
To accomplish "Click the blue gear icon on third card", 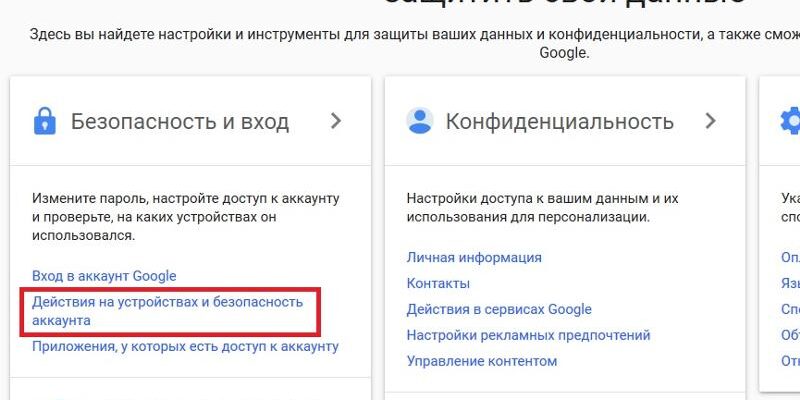I will (790, 121).
